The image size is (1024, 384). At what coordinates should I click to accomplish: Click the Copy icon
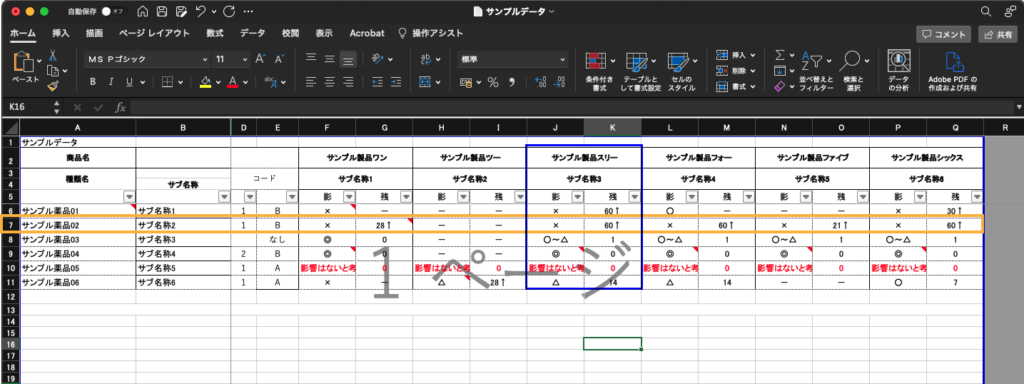(x=53, y=71)
